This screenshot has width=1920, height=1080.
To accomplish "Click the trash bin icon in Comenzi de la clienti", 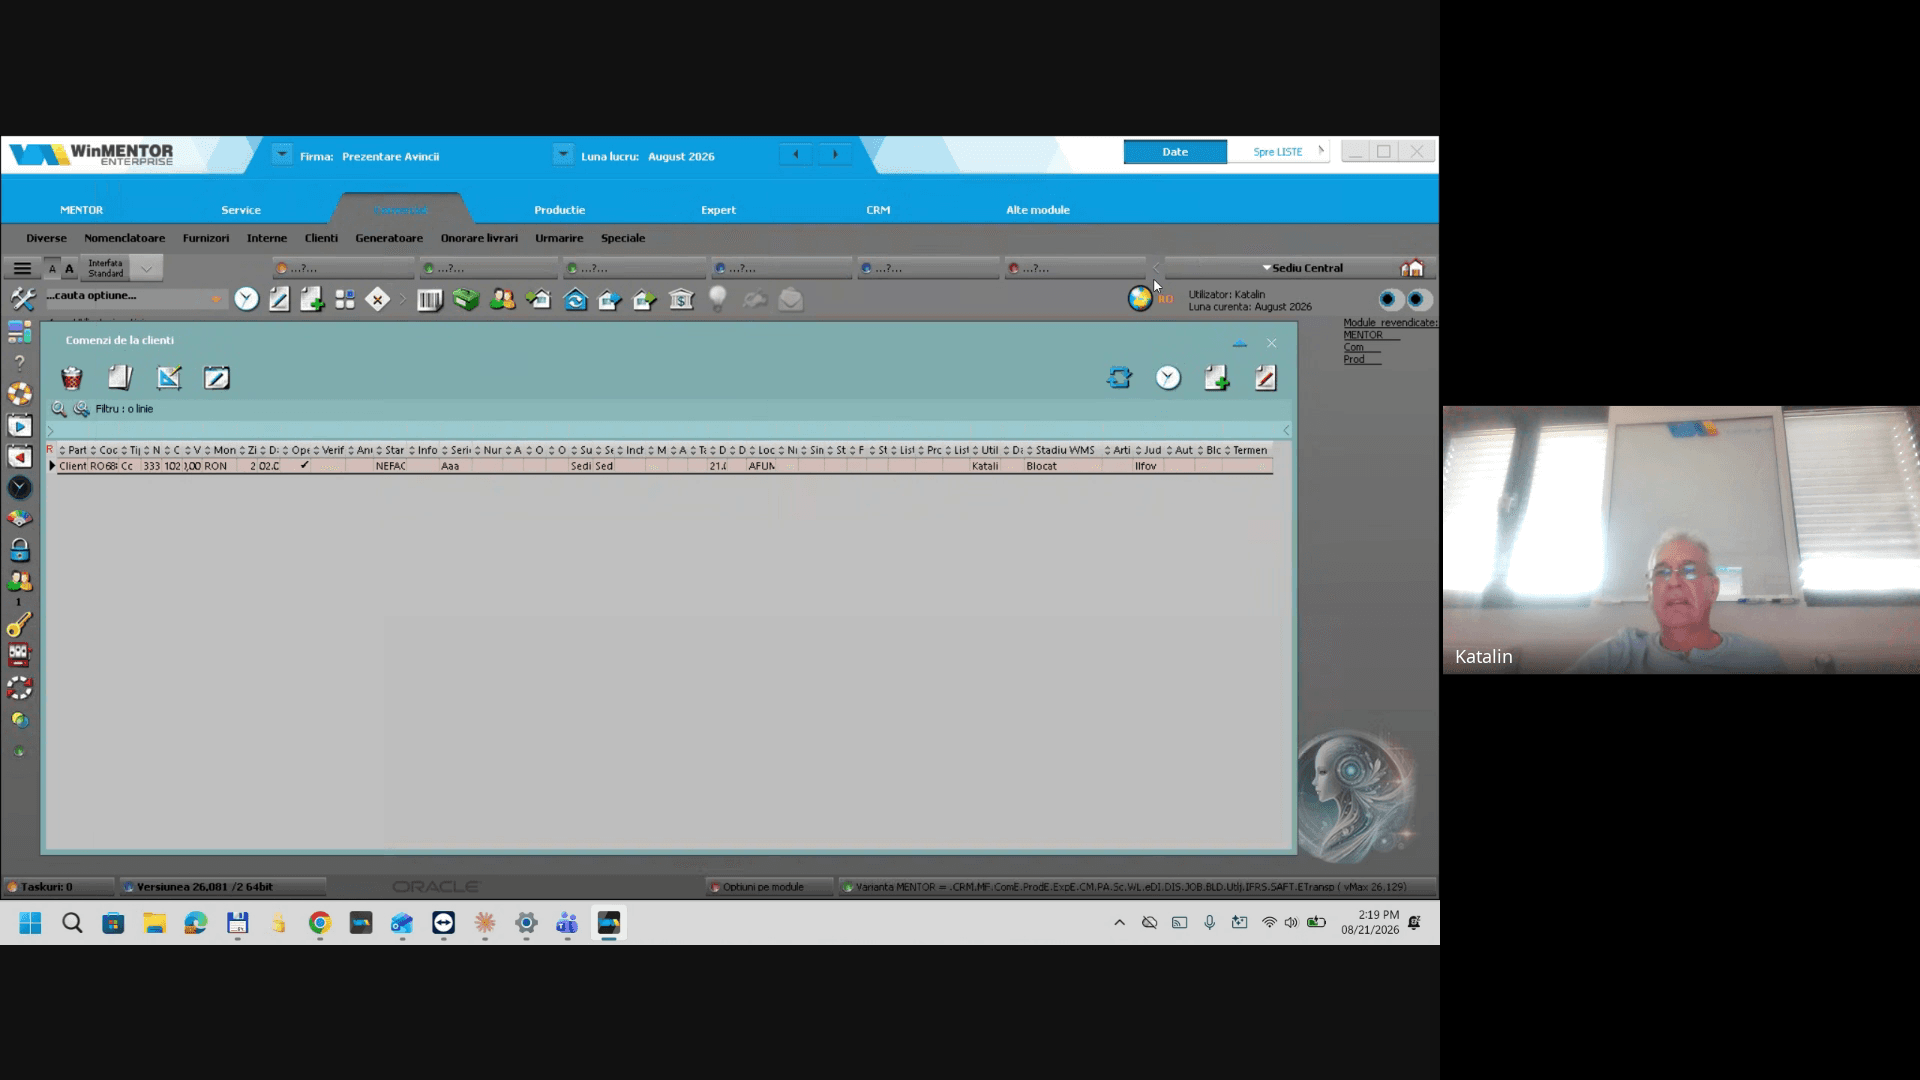I will (72, 378).
